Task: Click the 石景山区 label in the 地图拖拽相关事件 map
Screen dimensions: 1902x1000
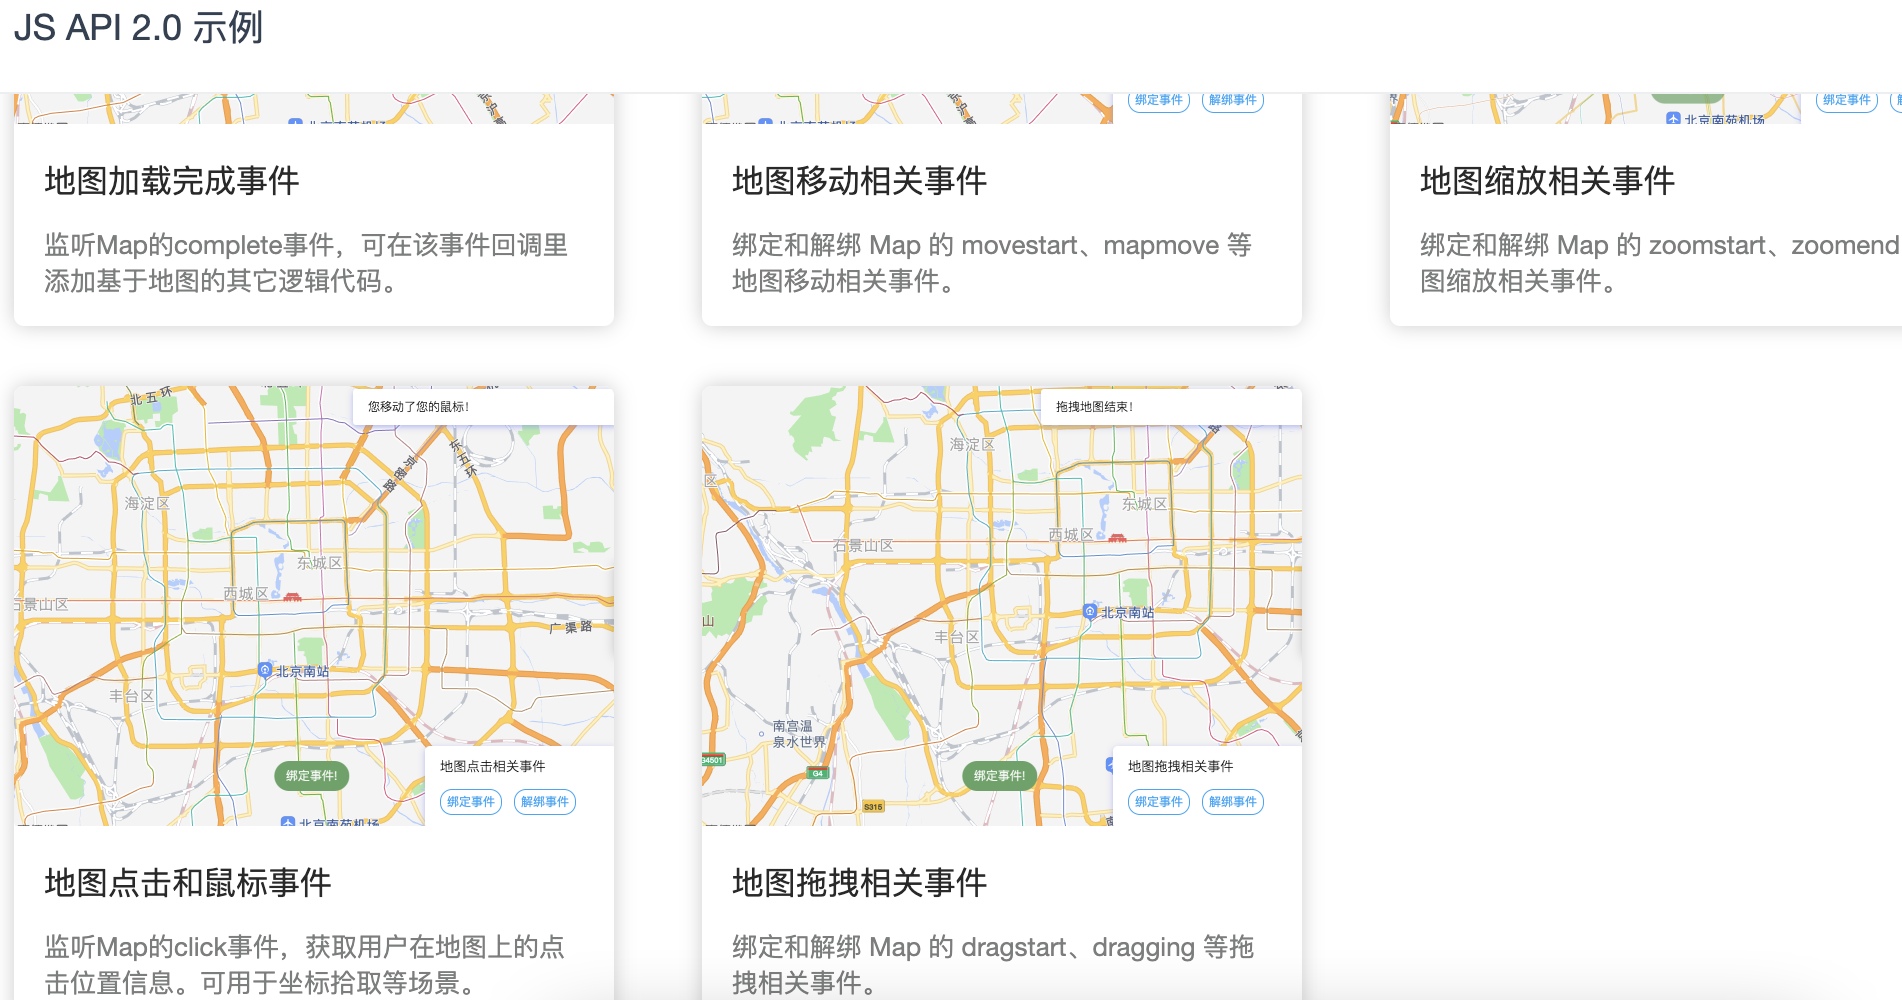Action: 863,546
